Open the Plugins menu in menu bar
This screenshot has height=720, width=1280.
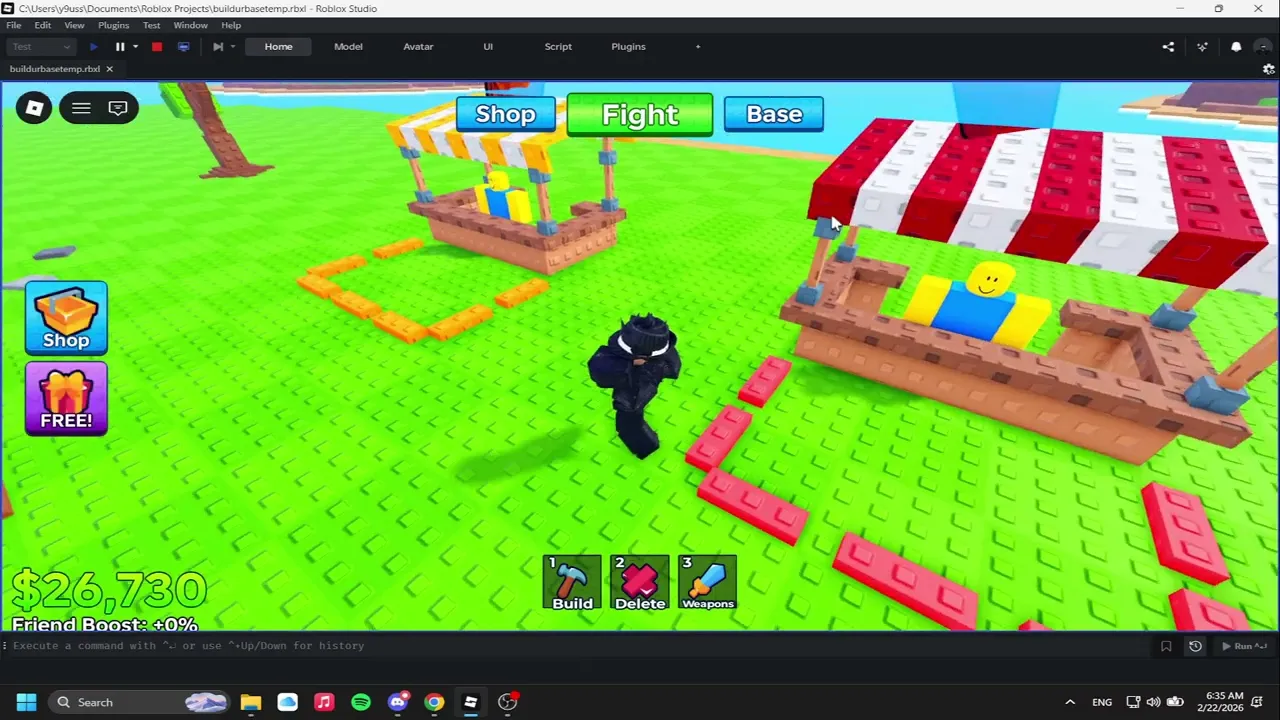(x=113, y=25)
